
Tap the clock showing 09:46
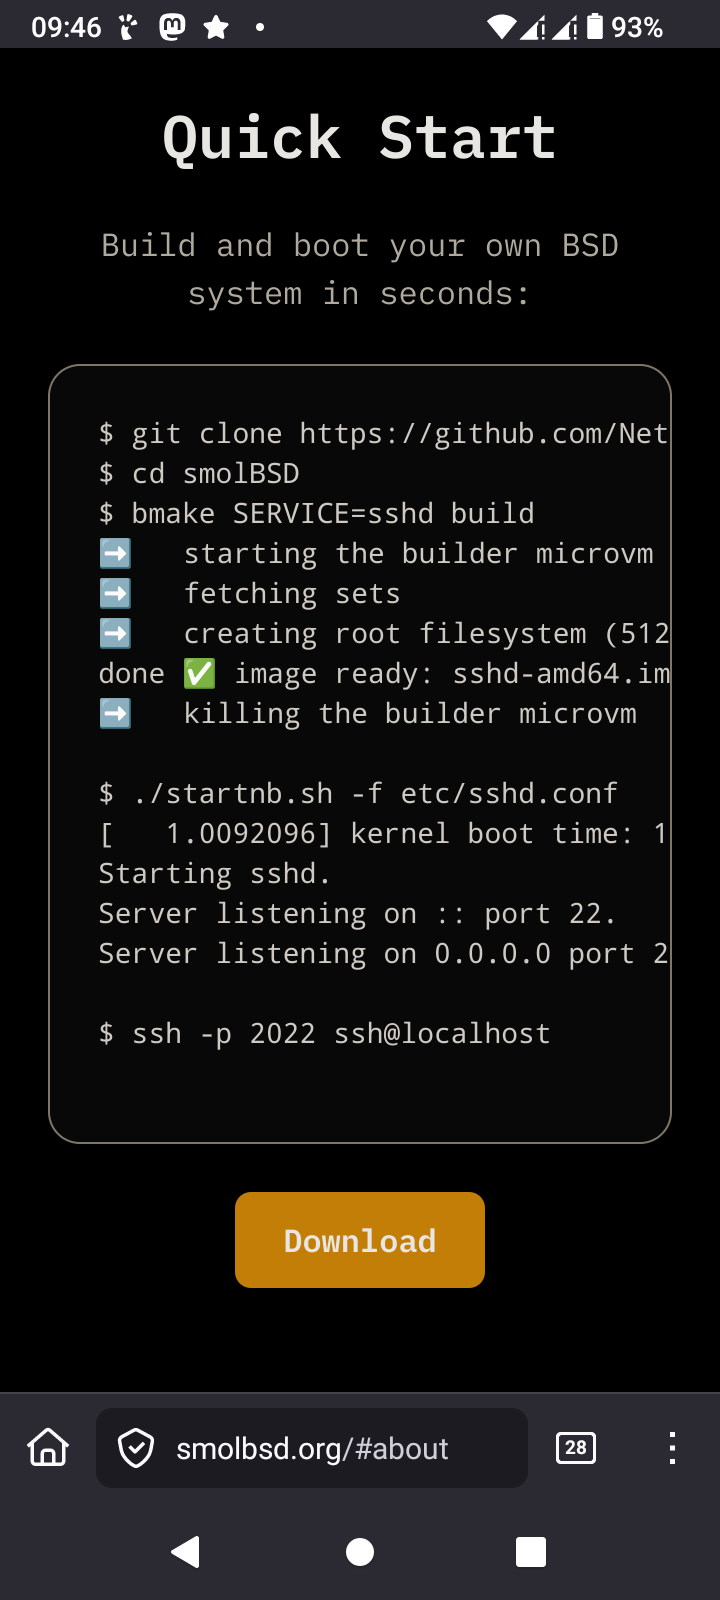point(66,27)
